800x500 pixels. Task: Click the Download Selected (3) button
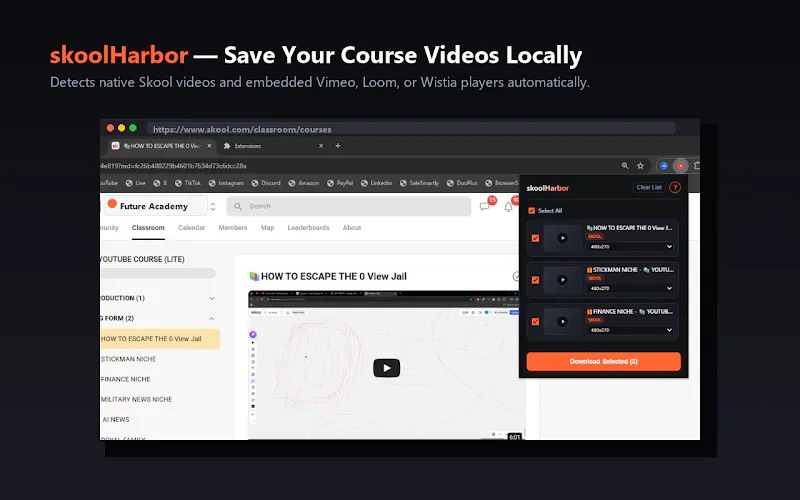pyautogui.click(x=604, y=361)
